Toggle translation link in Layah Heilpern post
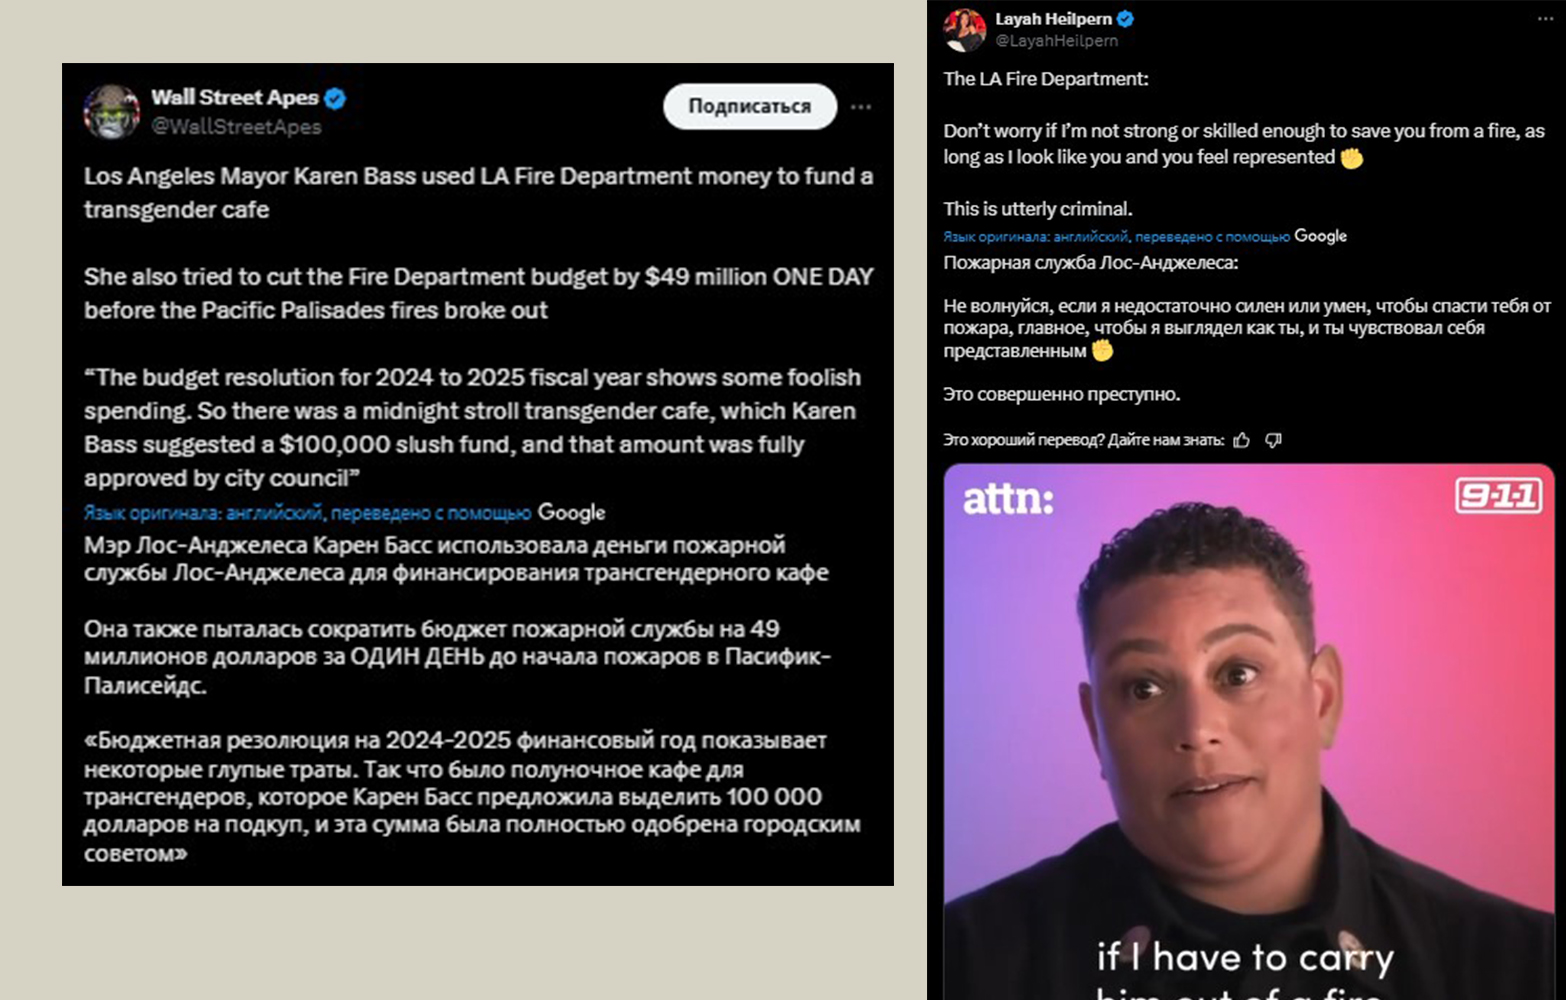The width and height of the screenshot is (1566, 1000). 1116,237
